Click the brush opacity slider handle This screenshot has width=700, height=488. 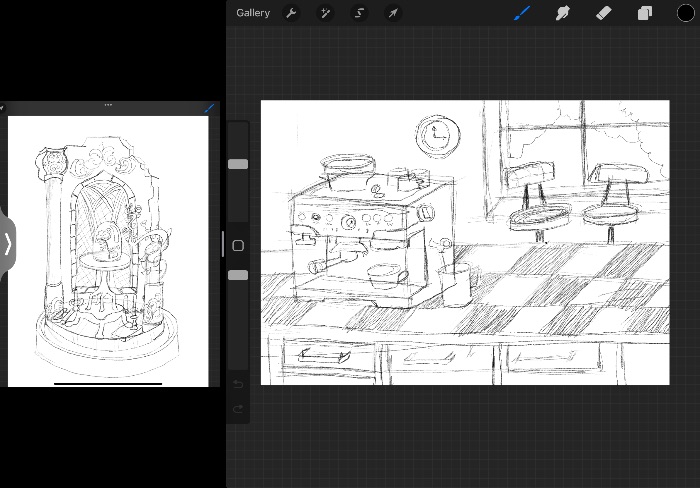click(x=238, y=275)
